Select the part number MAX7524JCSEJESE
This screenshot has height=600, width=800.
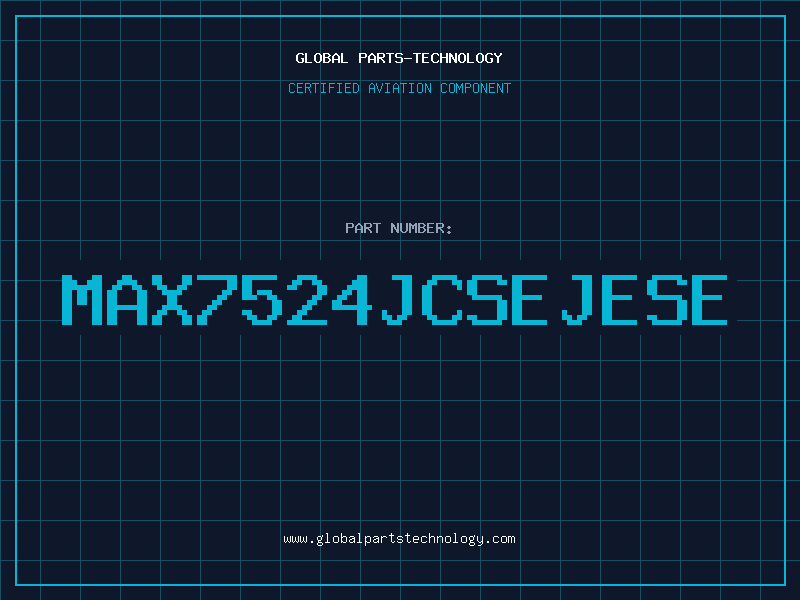click(394, 300)
